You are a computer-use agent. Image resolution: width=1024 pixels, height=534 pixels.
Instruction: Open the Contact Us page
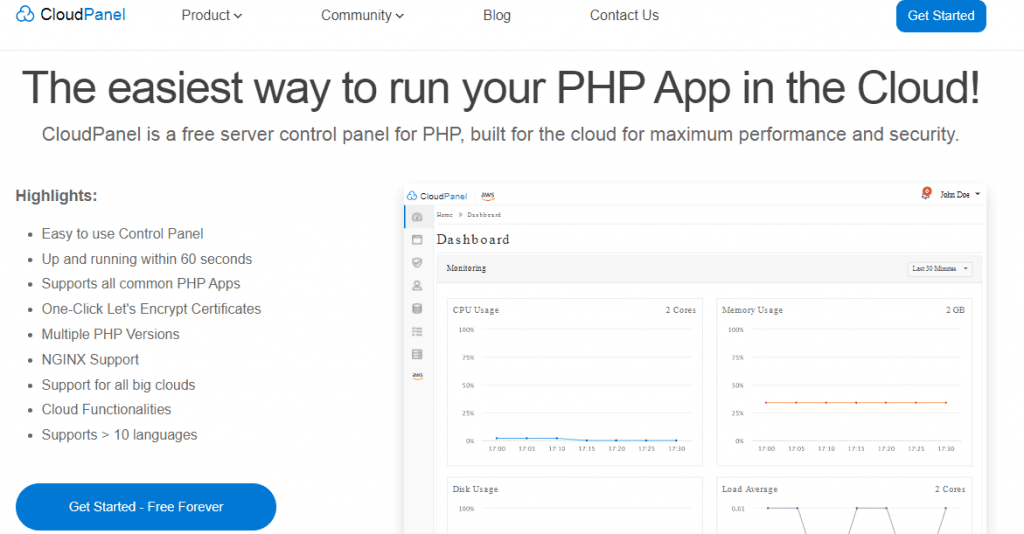624,15
